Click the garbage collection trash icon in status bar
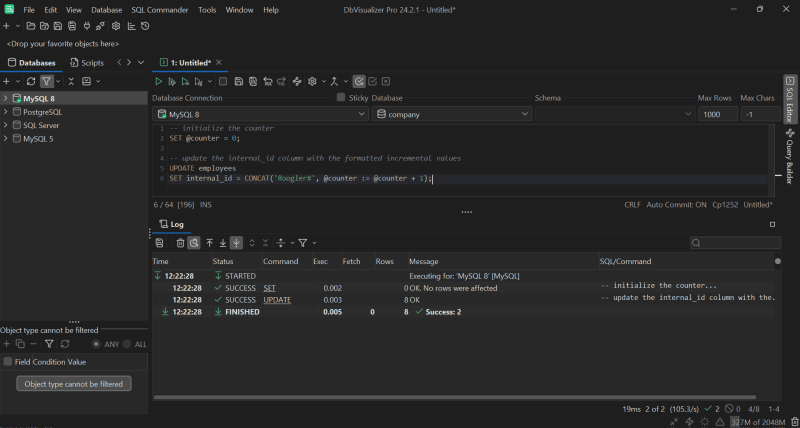800x428 pixels. pyautogui.click(x=794, y=422)
